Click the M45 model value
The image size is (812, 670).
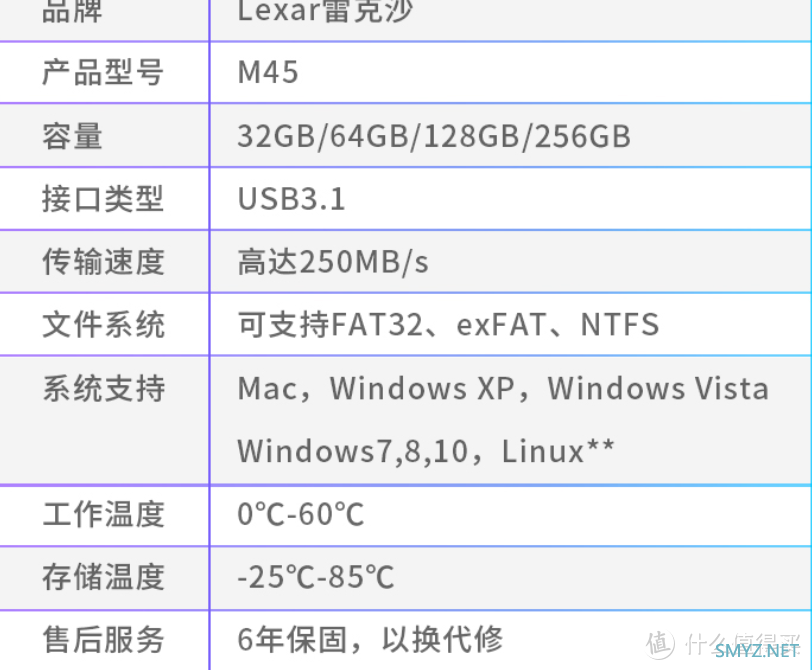click(268, 72)
